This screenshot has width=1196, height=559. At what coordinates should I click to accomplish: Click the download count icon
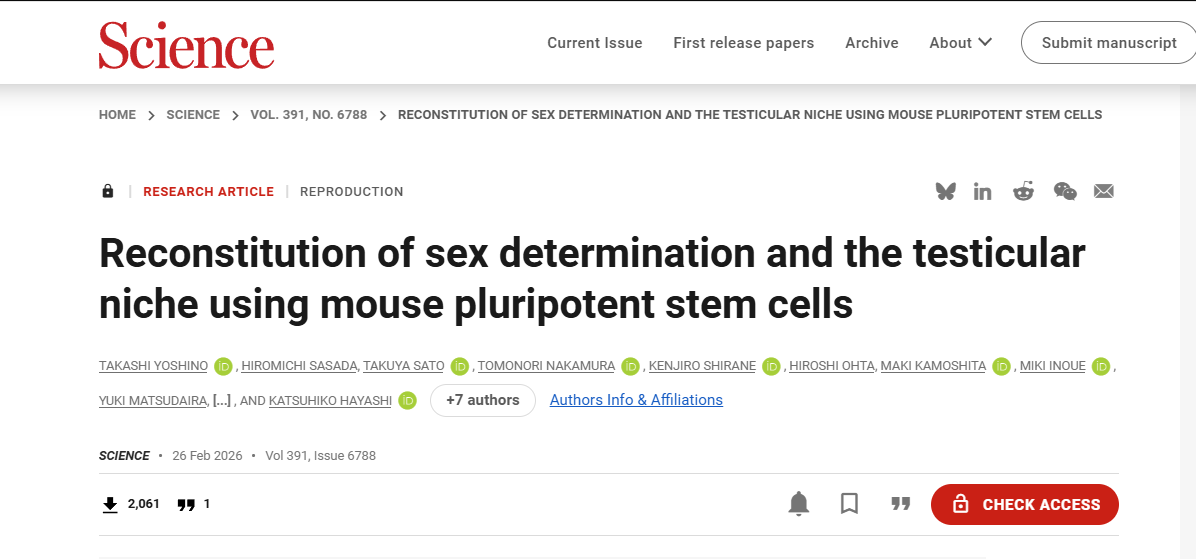110,505
